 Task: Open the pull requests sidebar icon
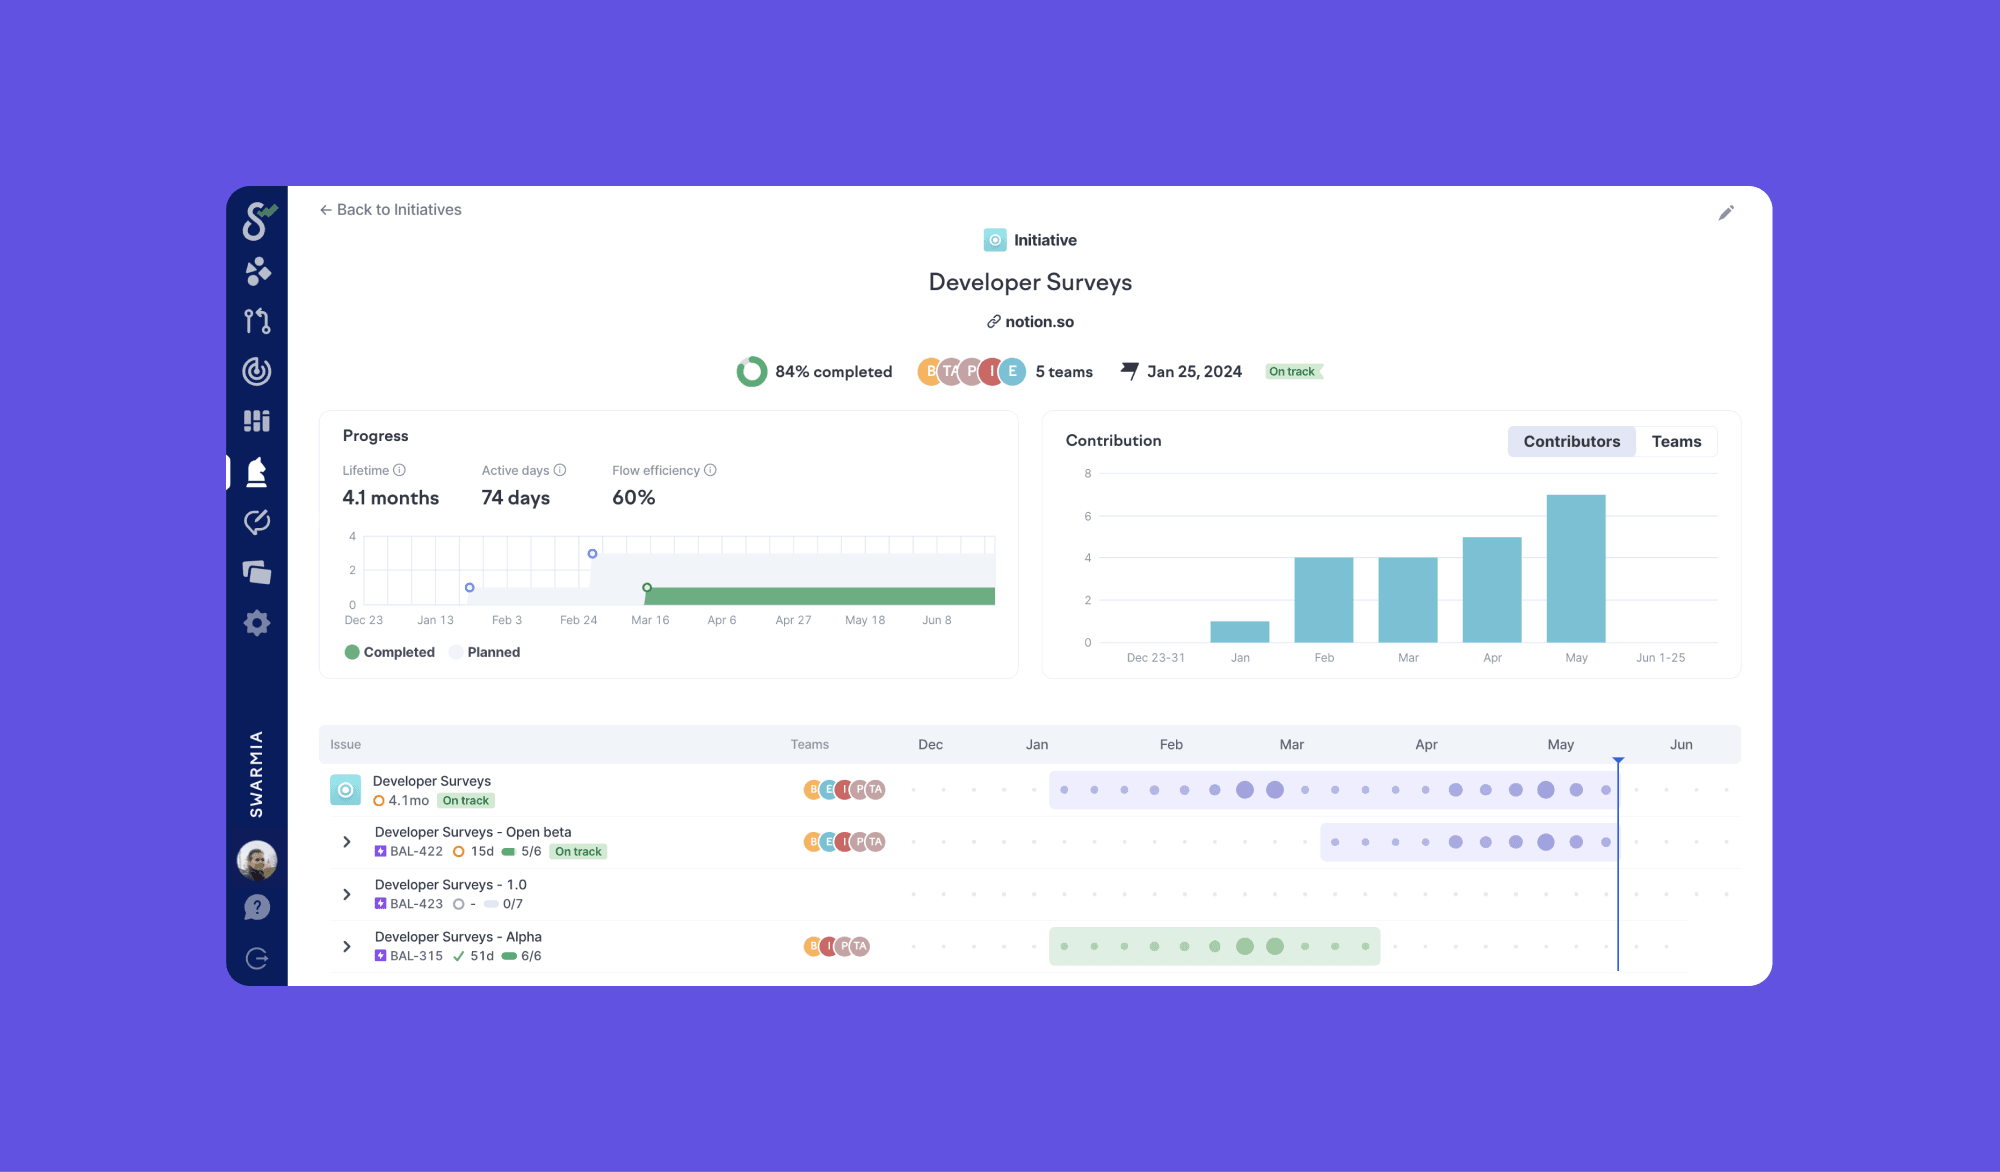click(257, 321)
